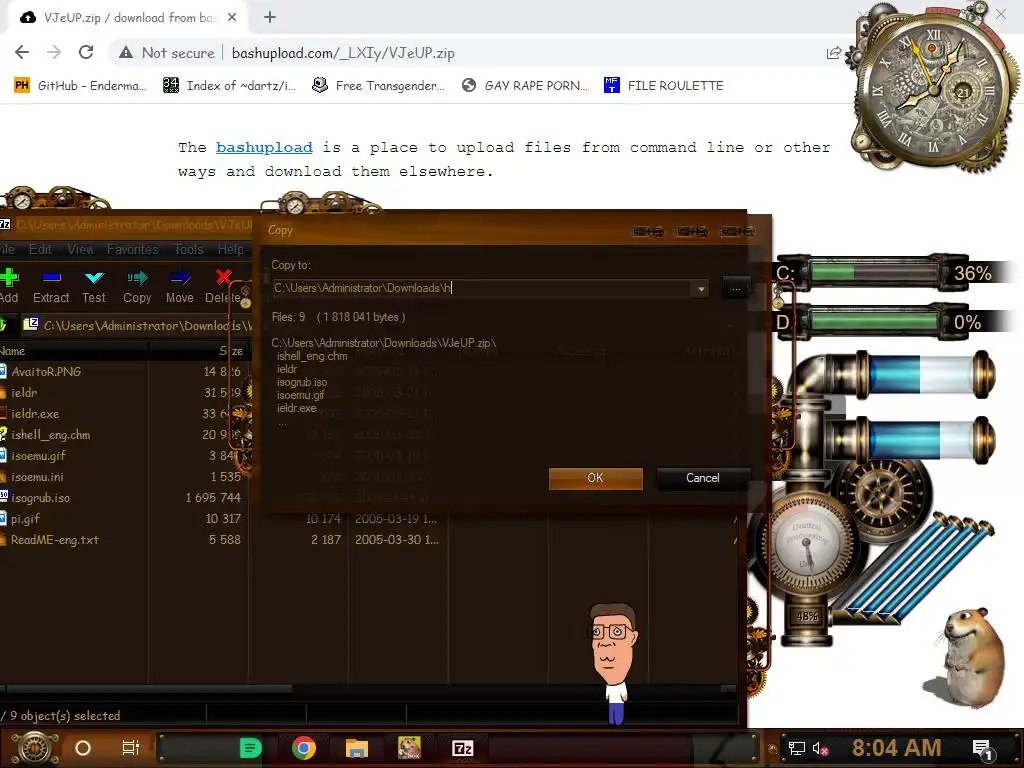Open 7-Zip taskbar icon

[462, 748]
